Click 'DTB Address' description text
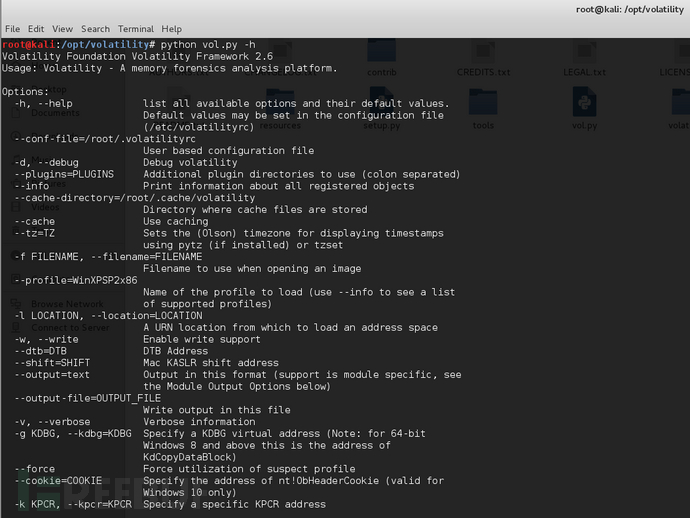Viewport: 690px width, 518px height. 176,351
